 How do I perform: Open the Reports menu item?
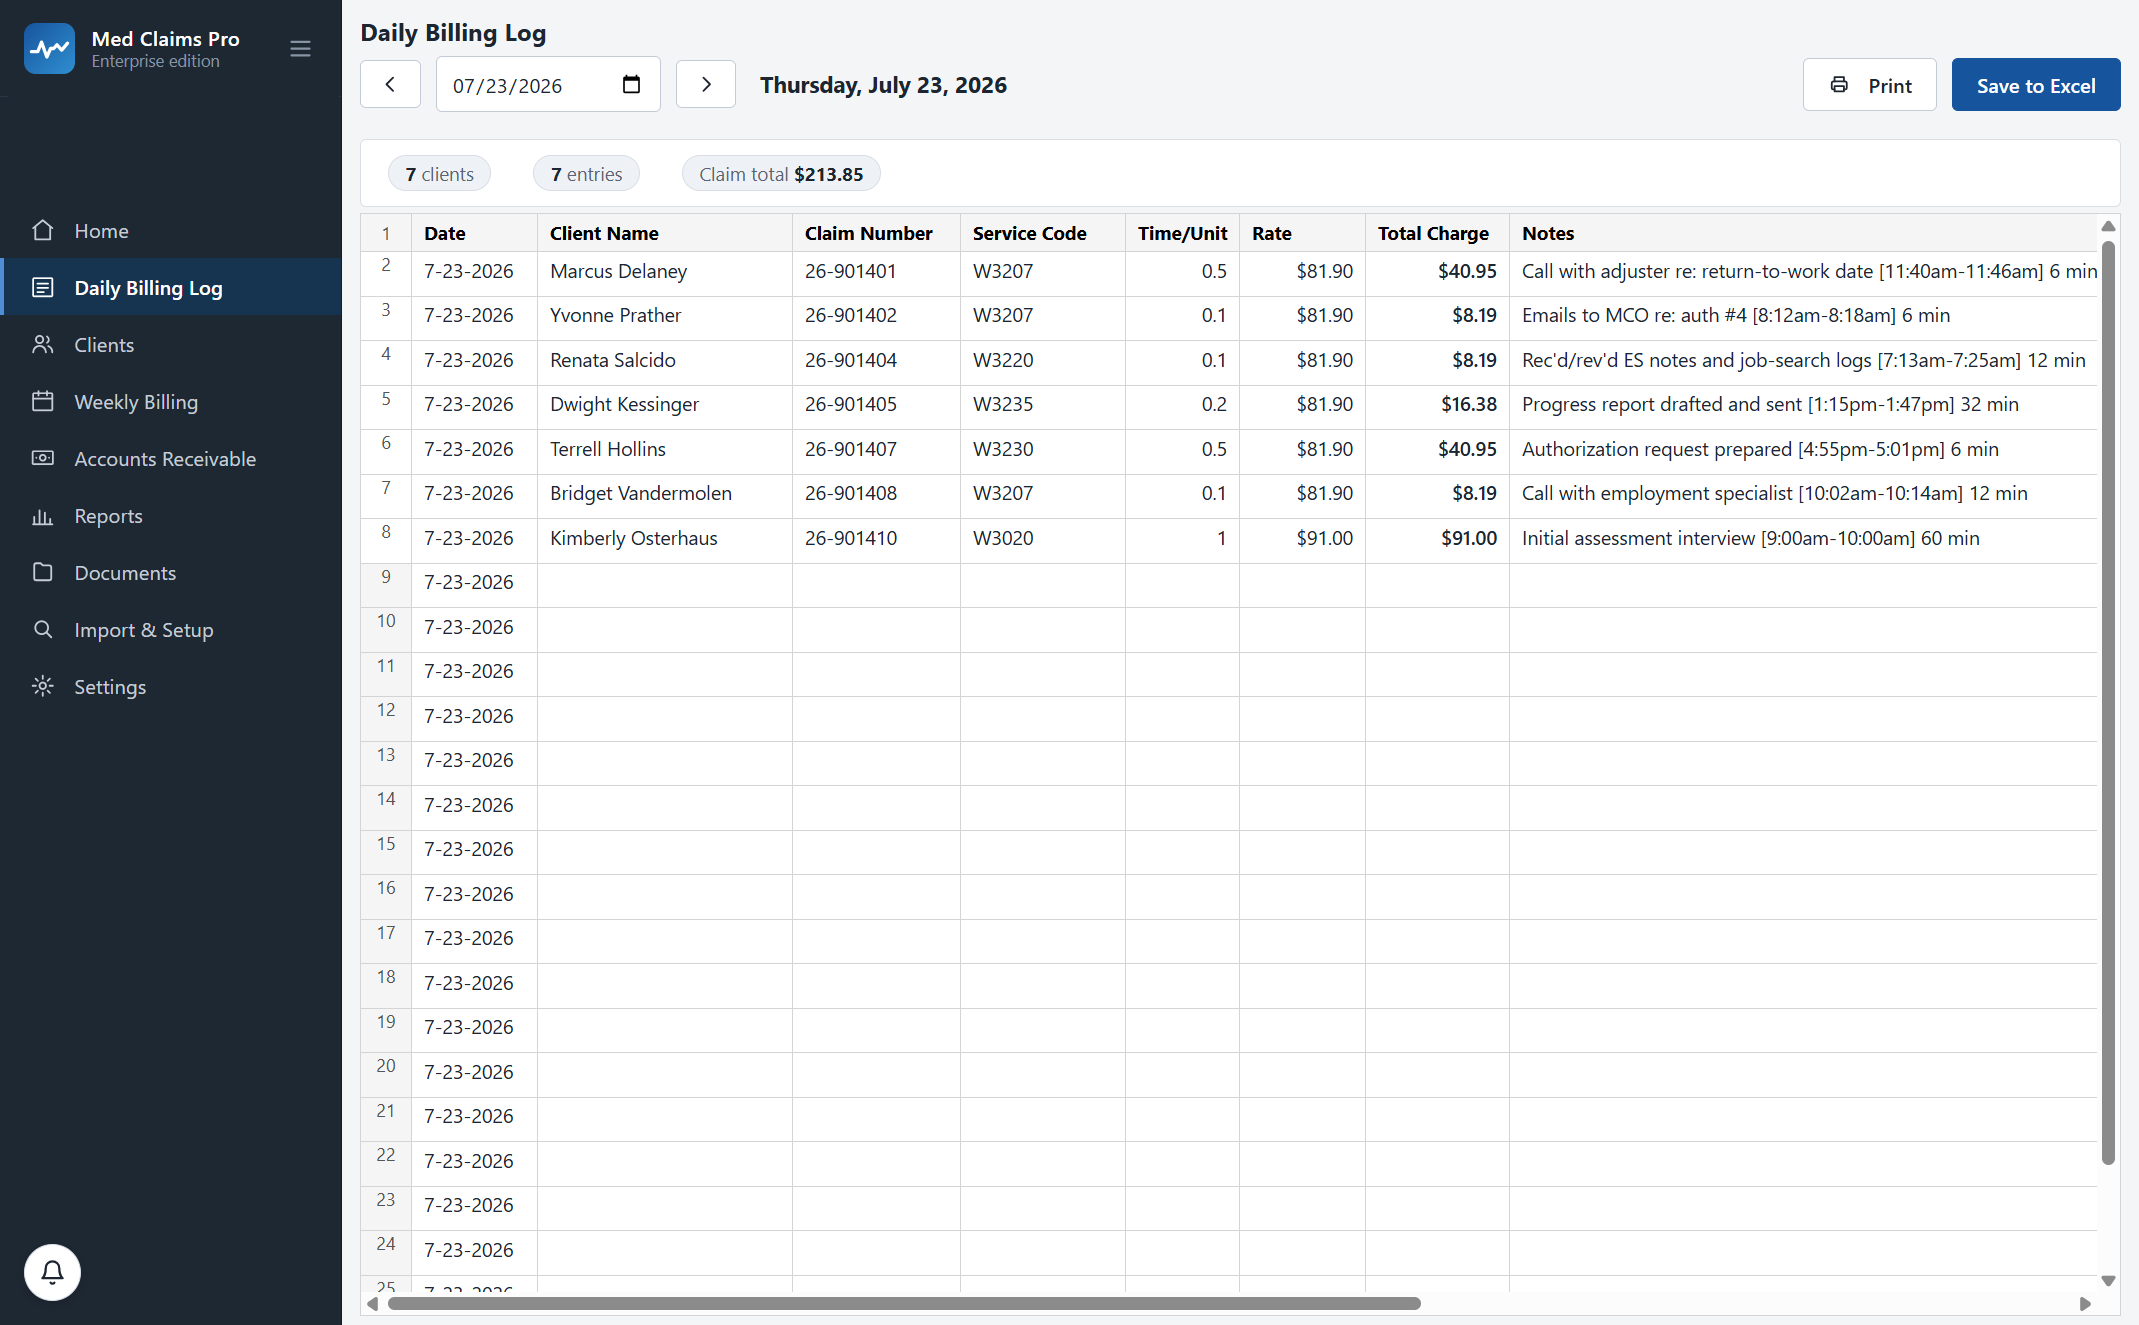(x=171, y=516)
